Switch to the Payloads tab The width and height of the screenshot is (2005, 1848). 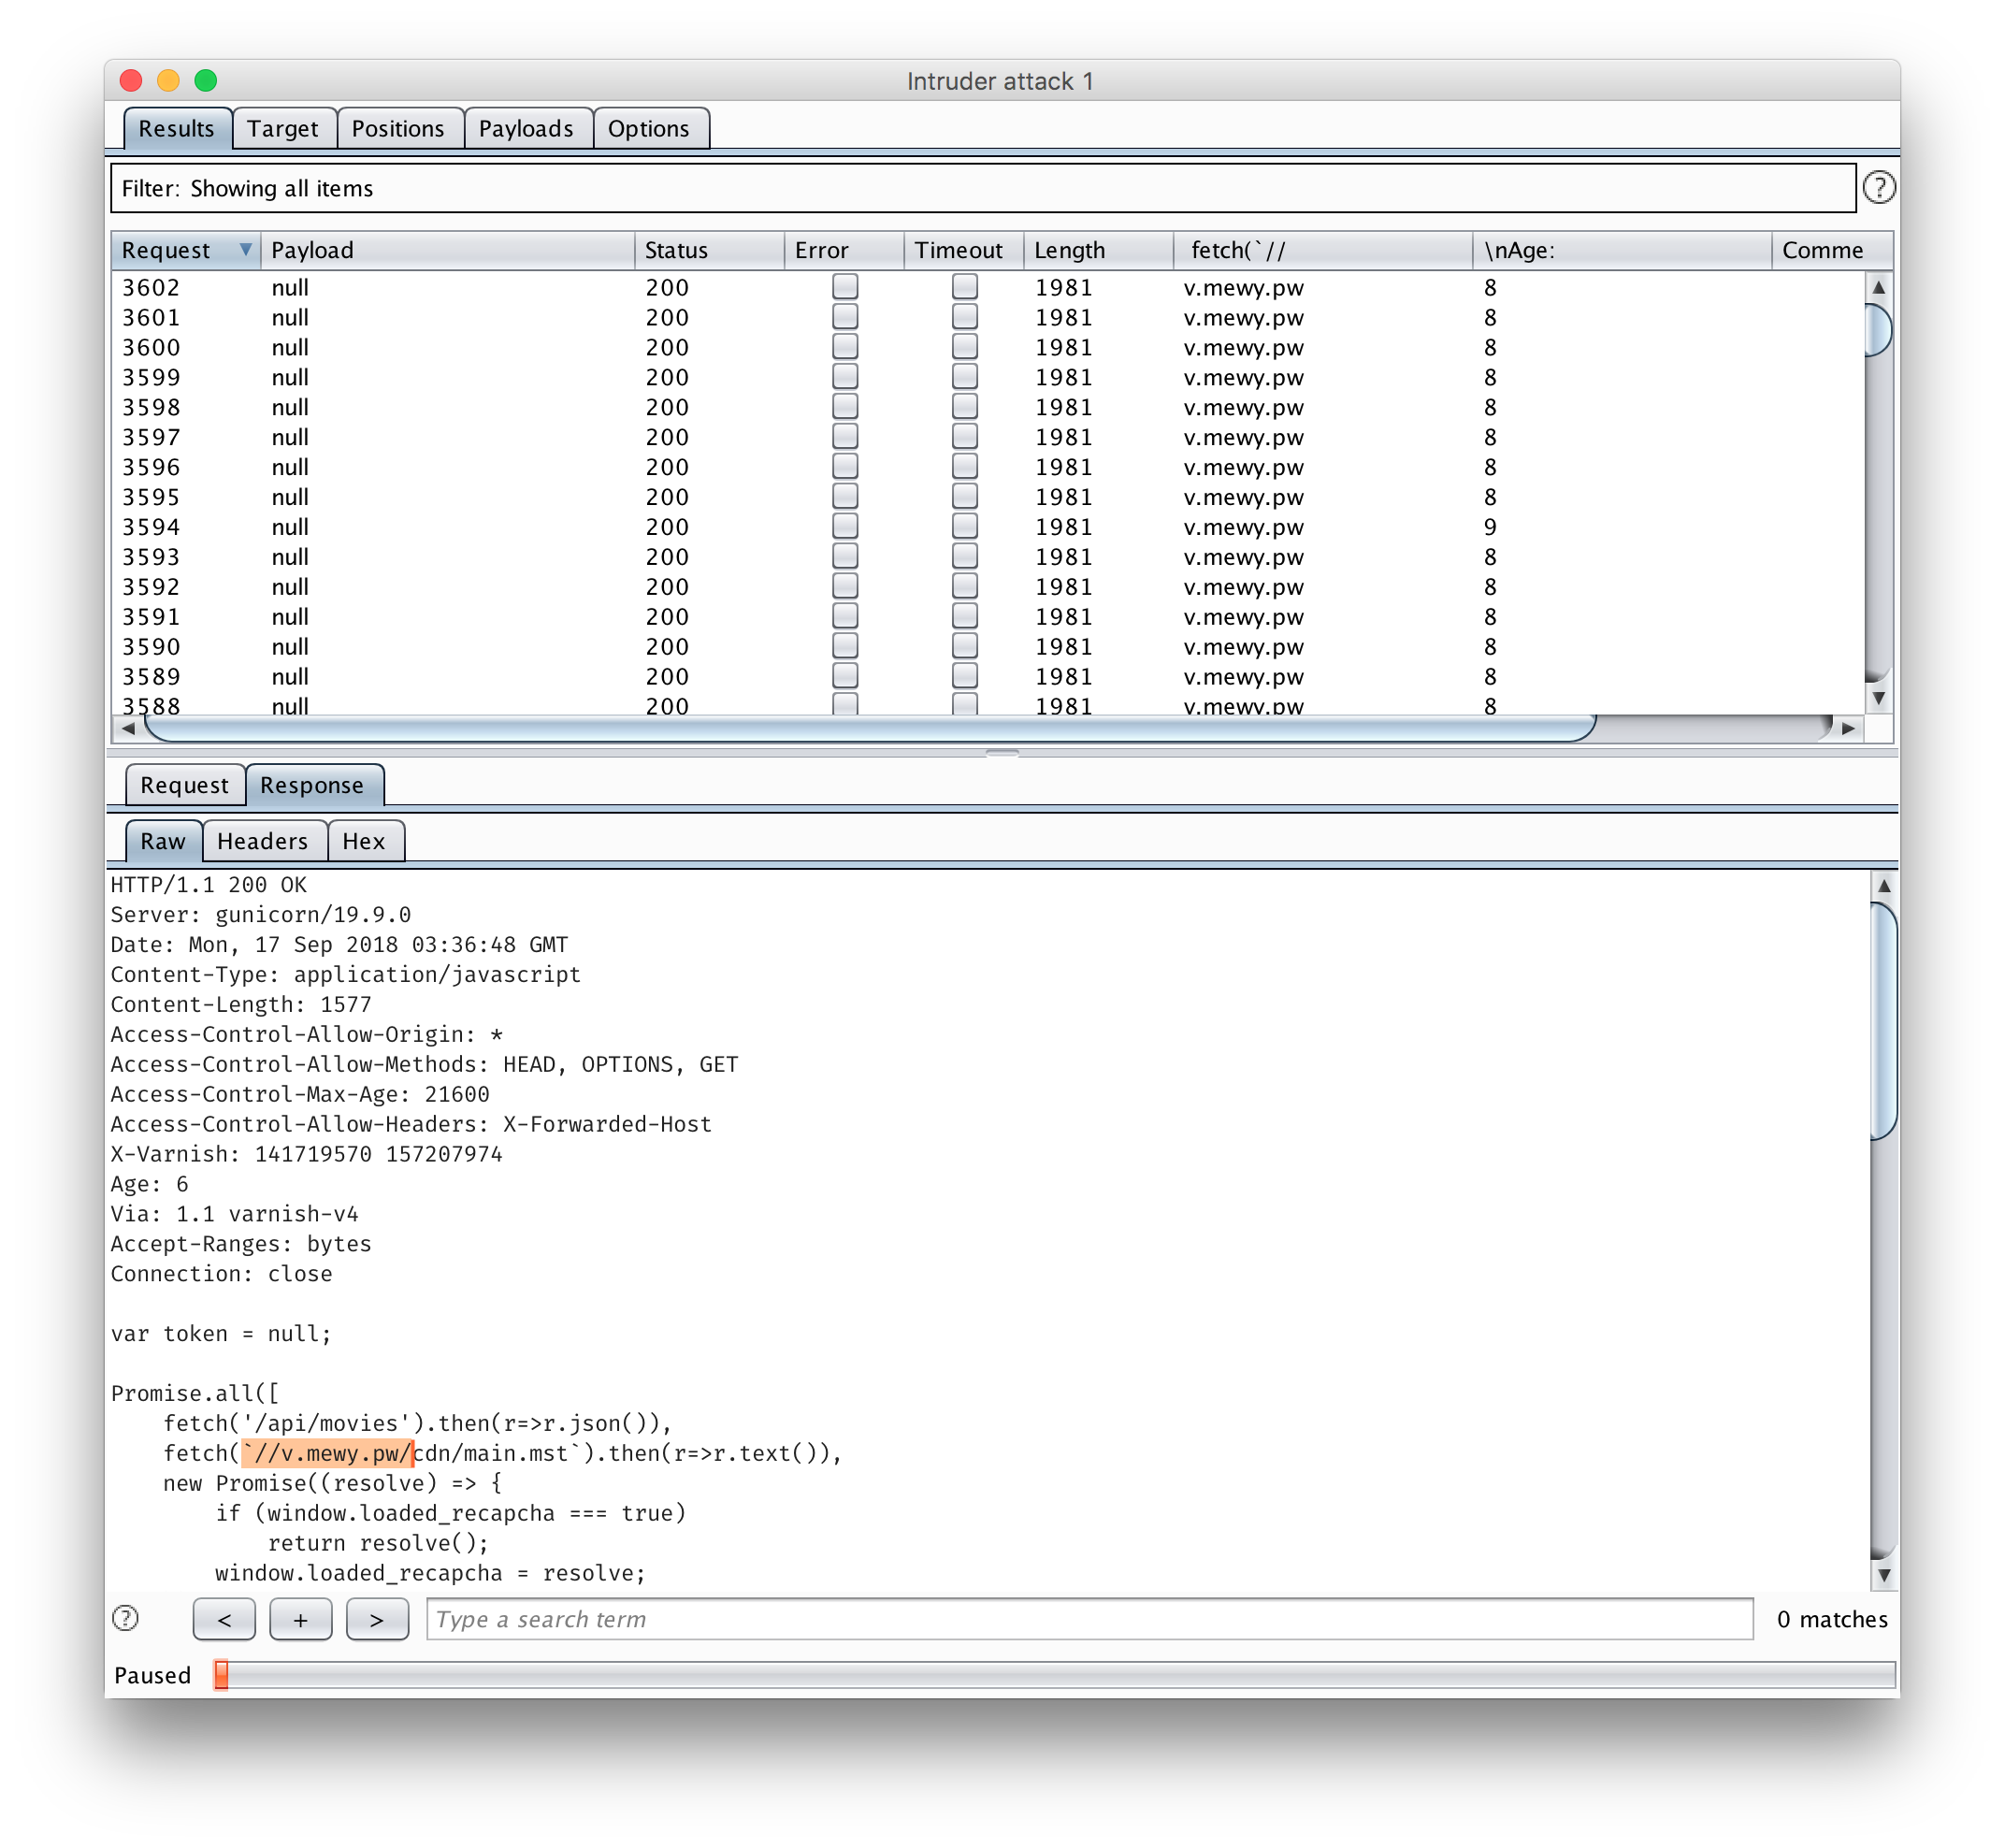click(526, 129)
